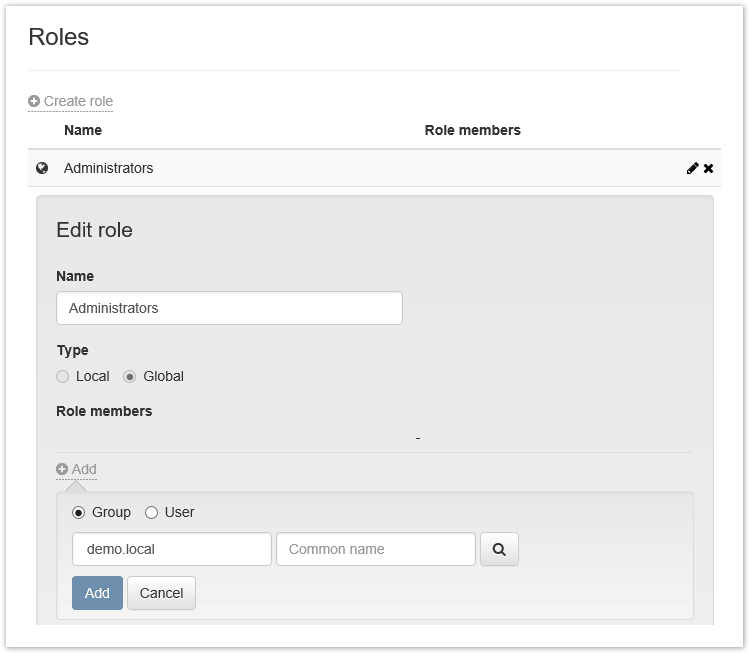Click the demo.local domain field
Screen dimensions: 749x653
pyautogui.click(x=172, y=549)
